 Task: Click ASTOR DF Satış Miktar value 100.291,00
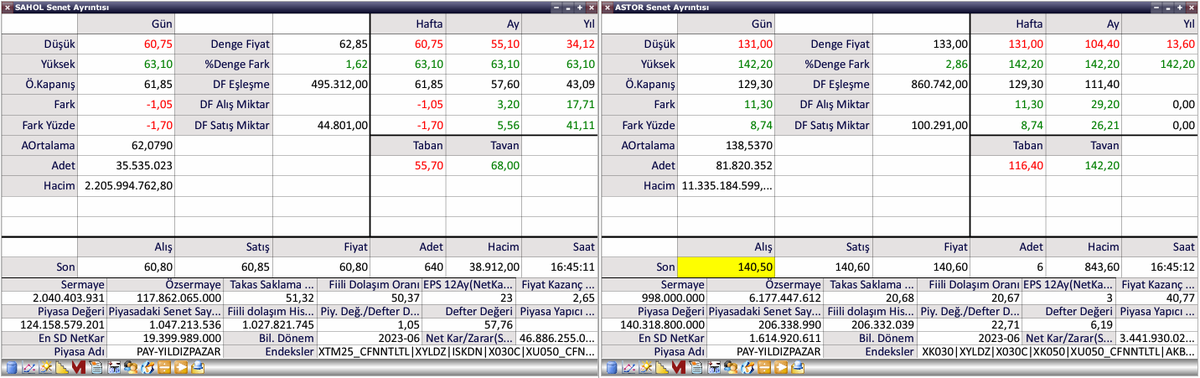click(x=940, y=125)
